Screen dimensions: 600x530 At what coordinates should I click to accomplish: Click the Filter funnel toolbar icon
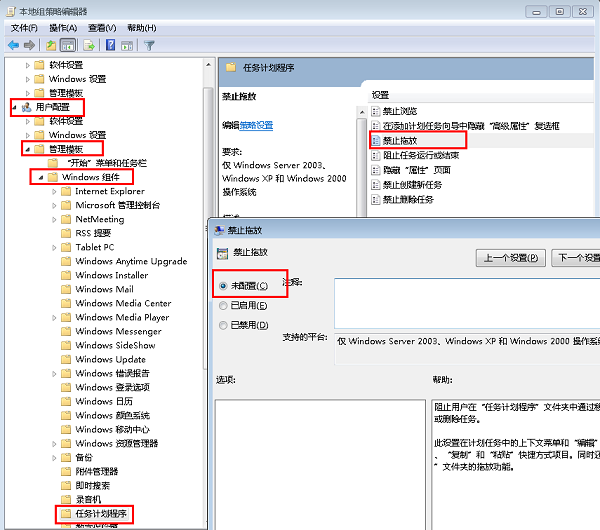149,45
